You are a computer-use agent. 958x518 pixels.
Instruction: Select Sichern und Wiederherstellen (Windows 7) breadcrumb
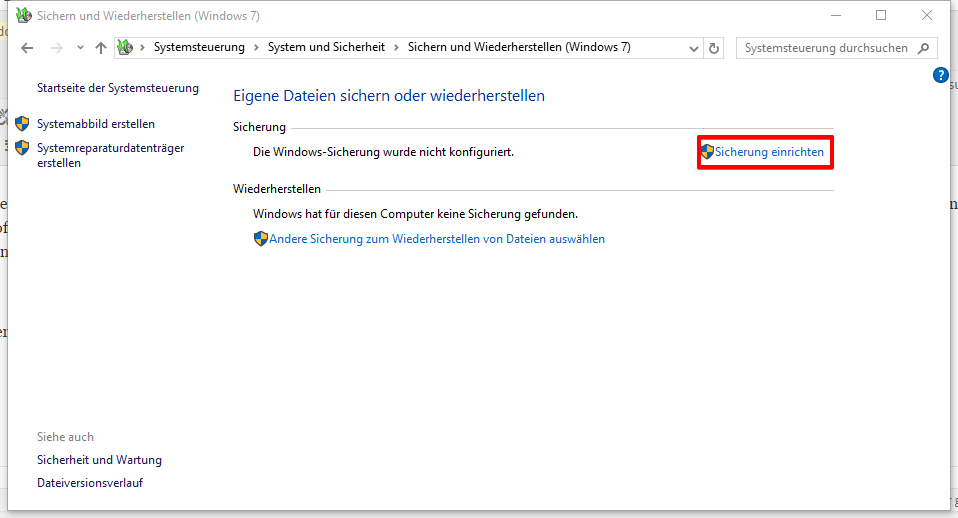click(x=519, y=47)
